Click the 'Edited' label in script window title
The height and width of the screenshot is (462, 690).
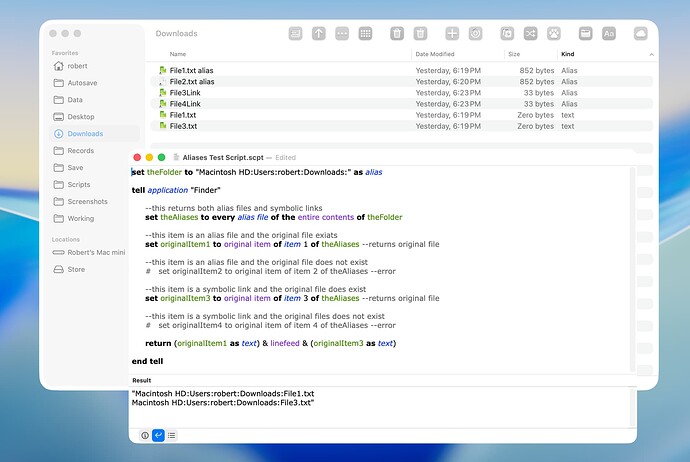click(286, 158)
